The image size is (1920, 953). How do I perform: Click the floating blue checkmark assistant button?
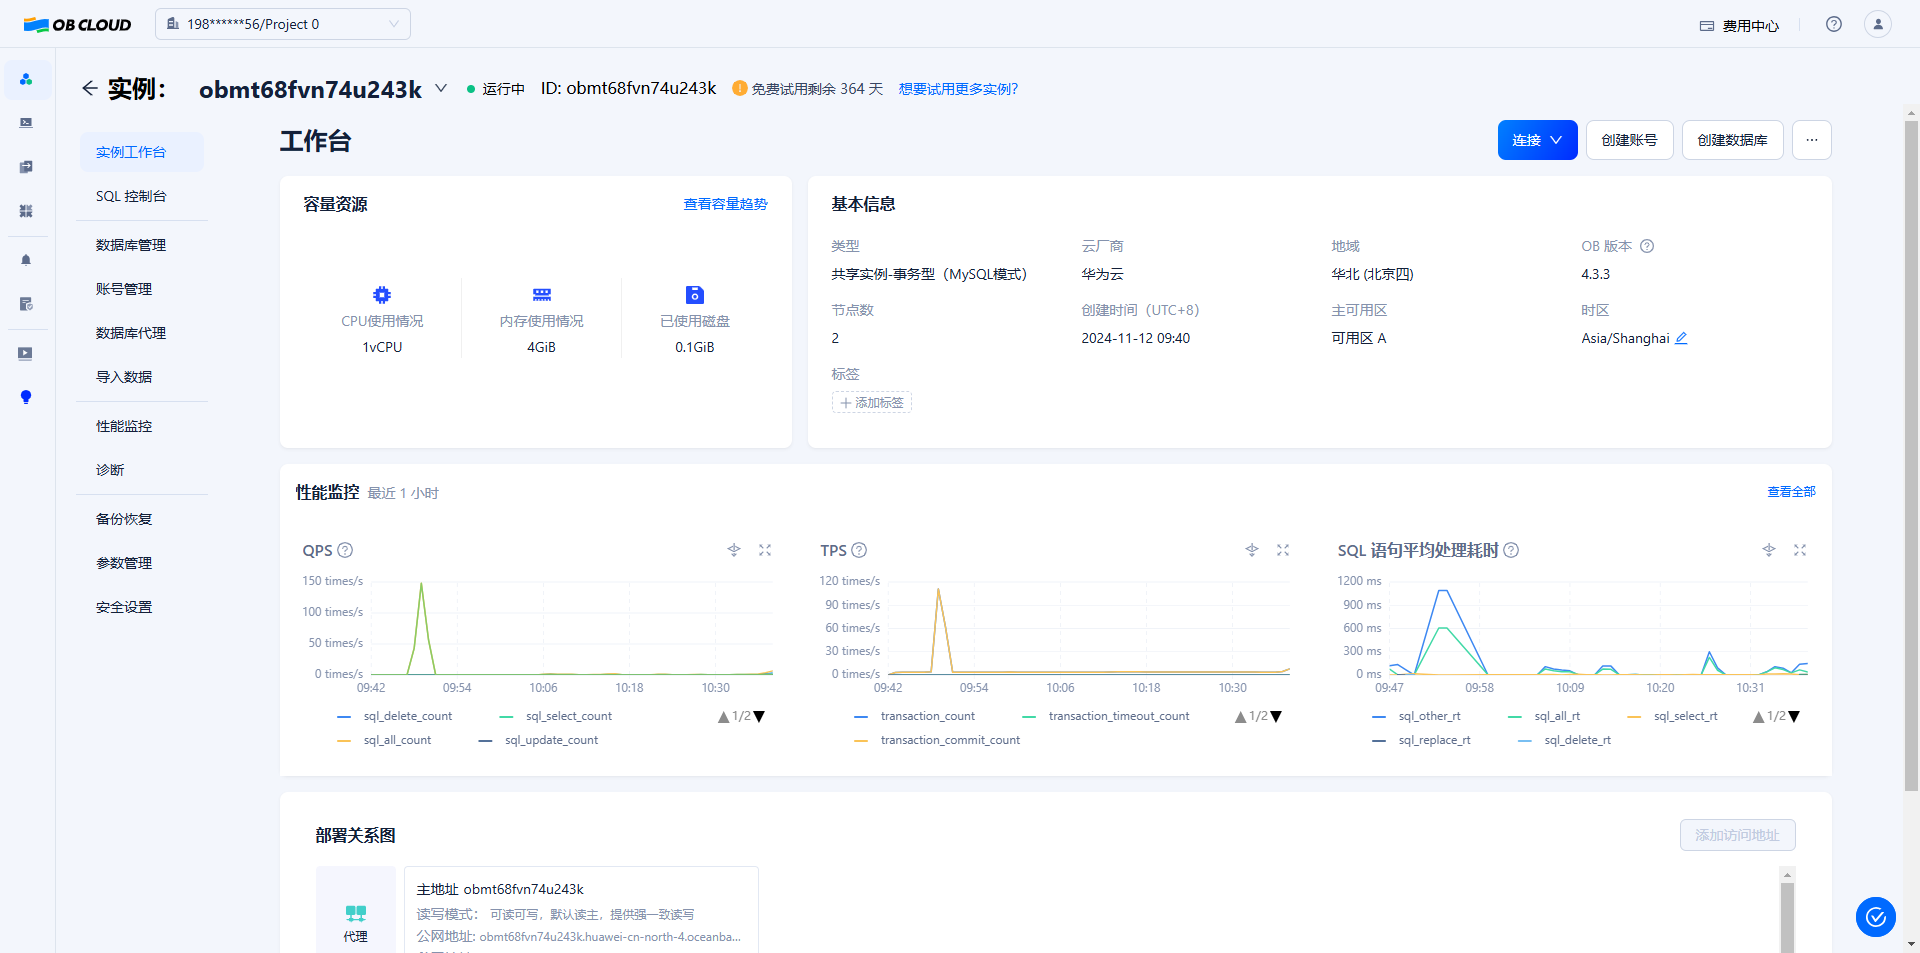coord(1875,916)
